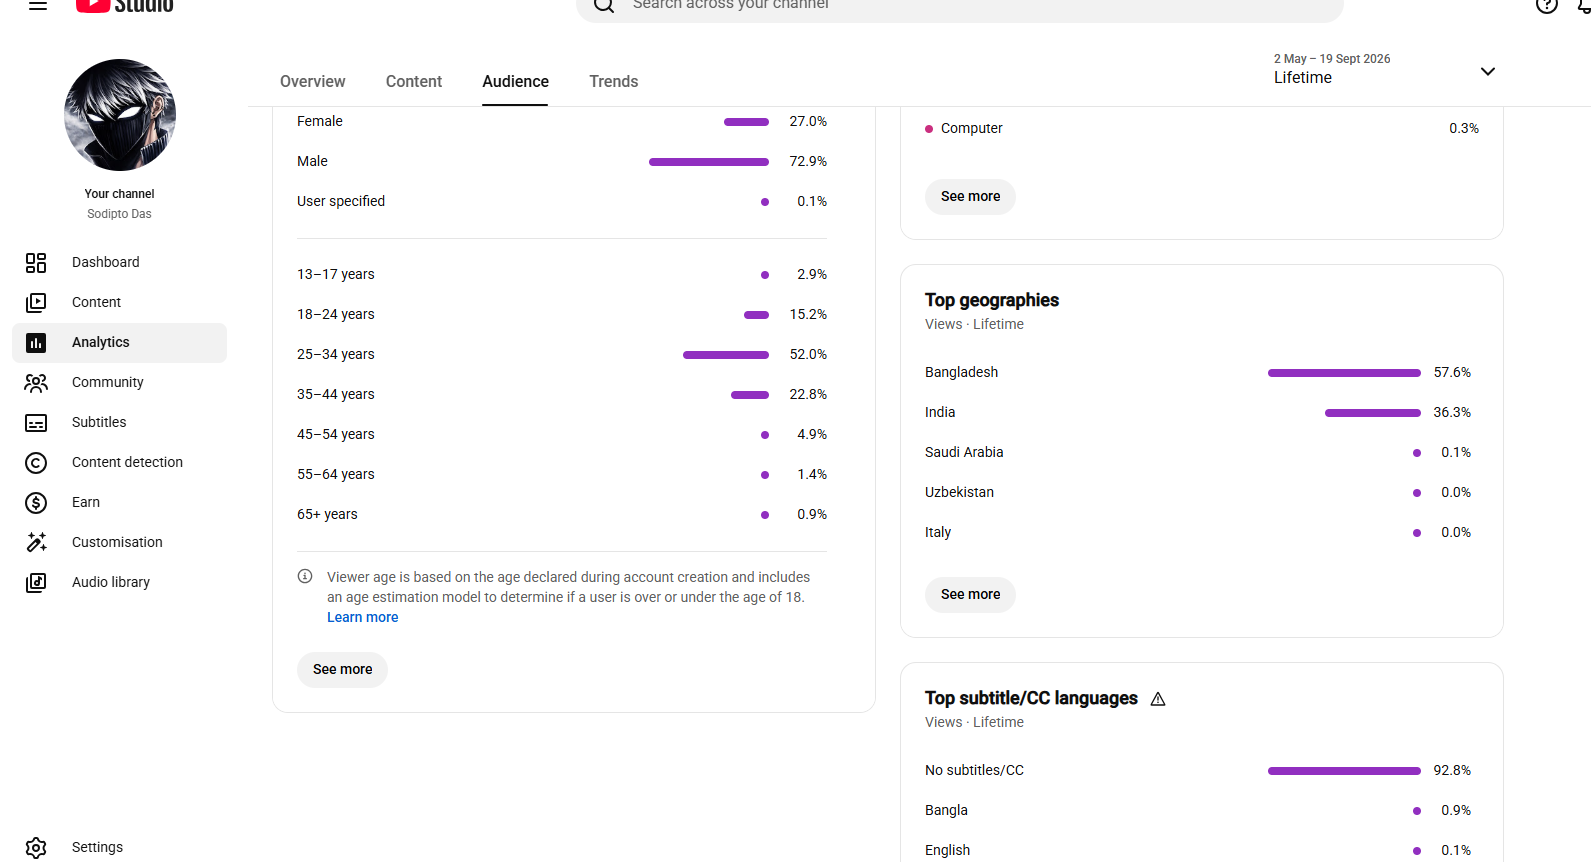
Task: Click See more under age breakdown
Action: click(x=342, y=669)
